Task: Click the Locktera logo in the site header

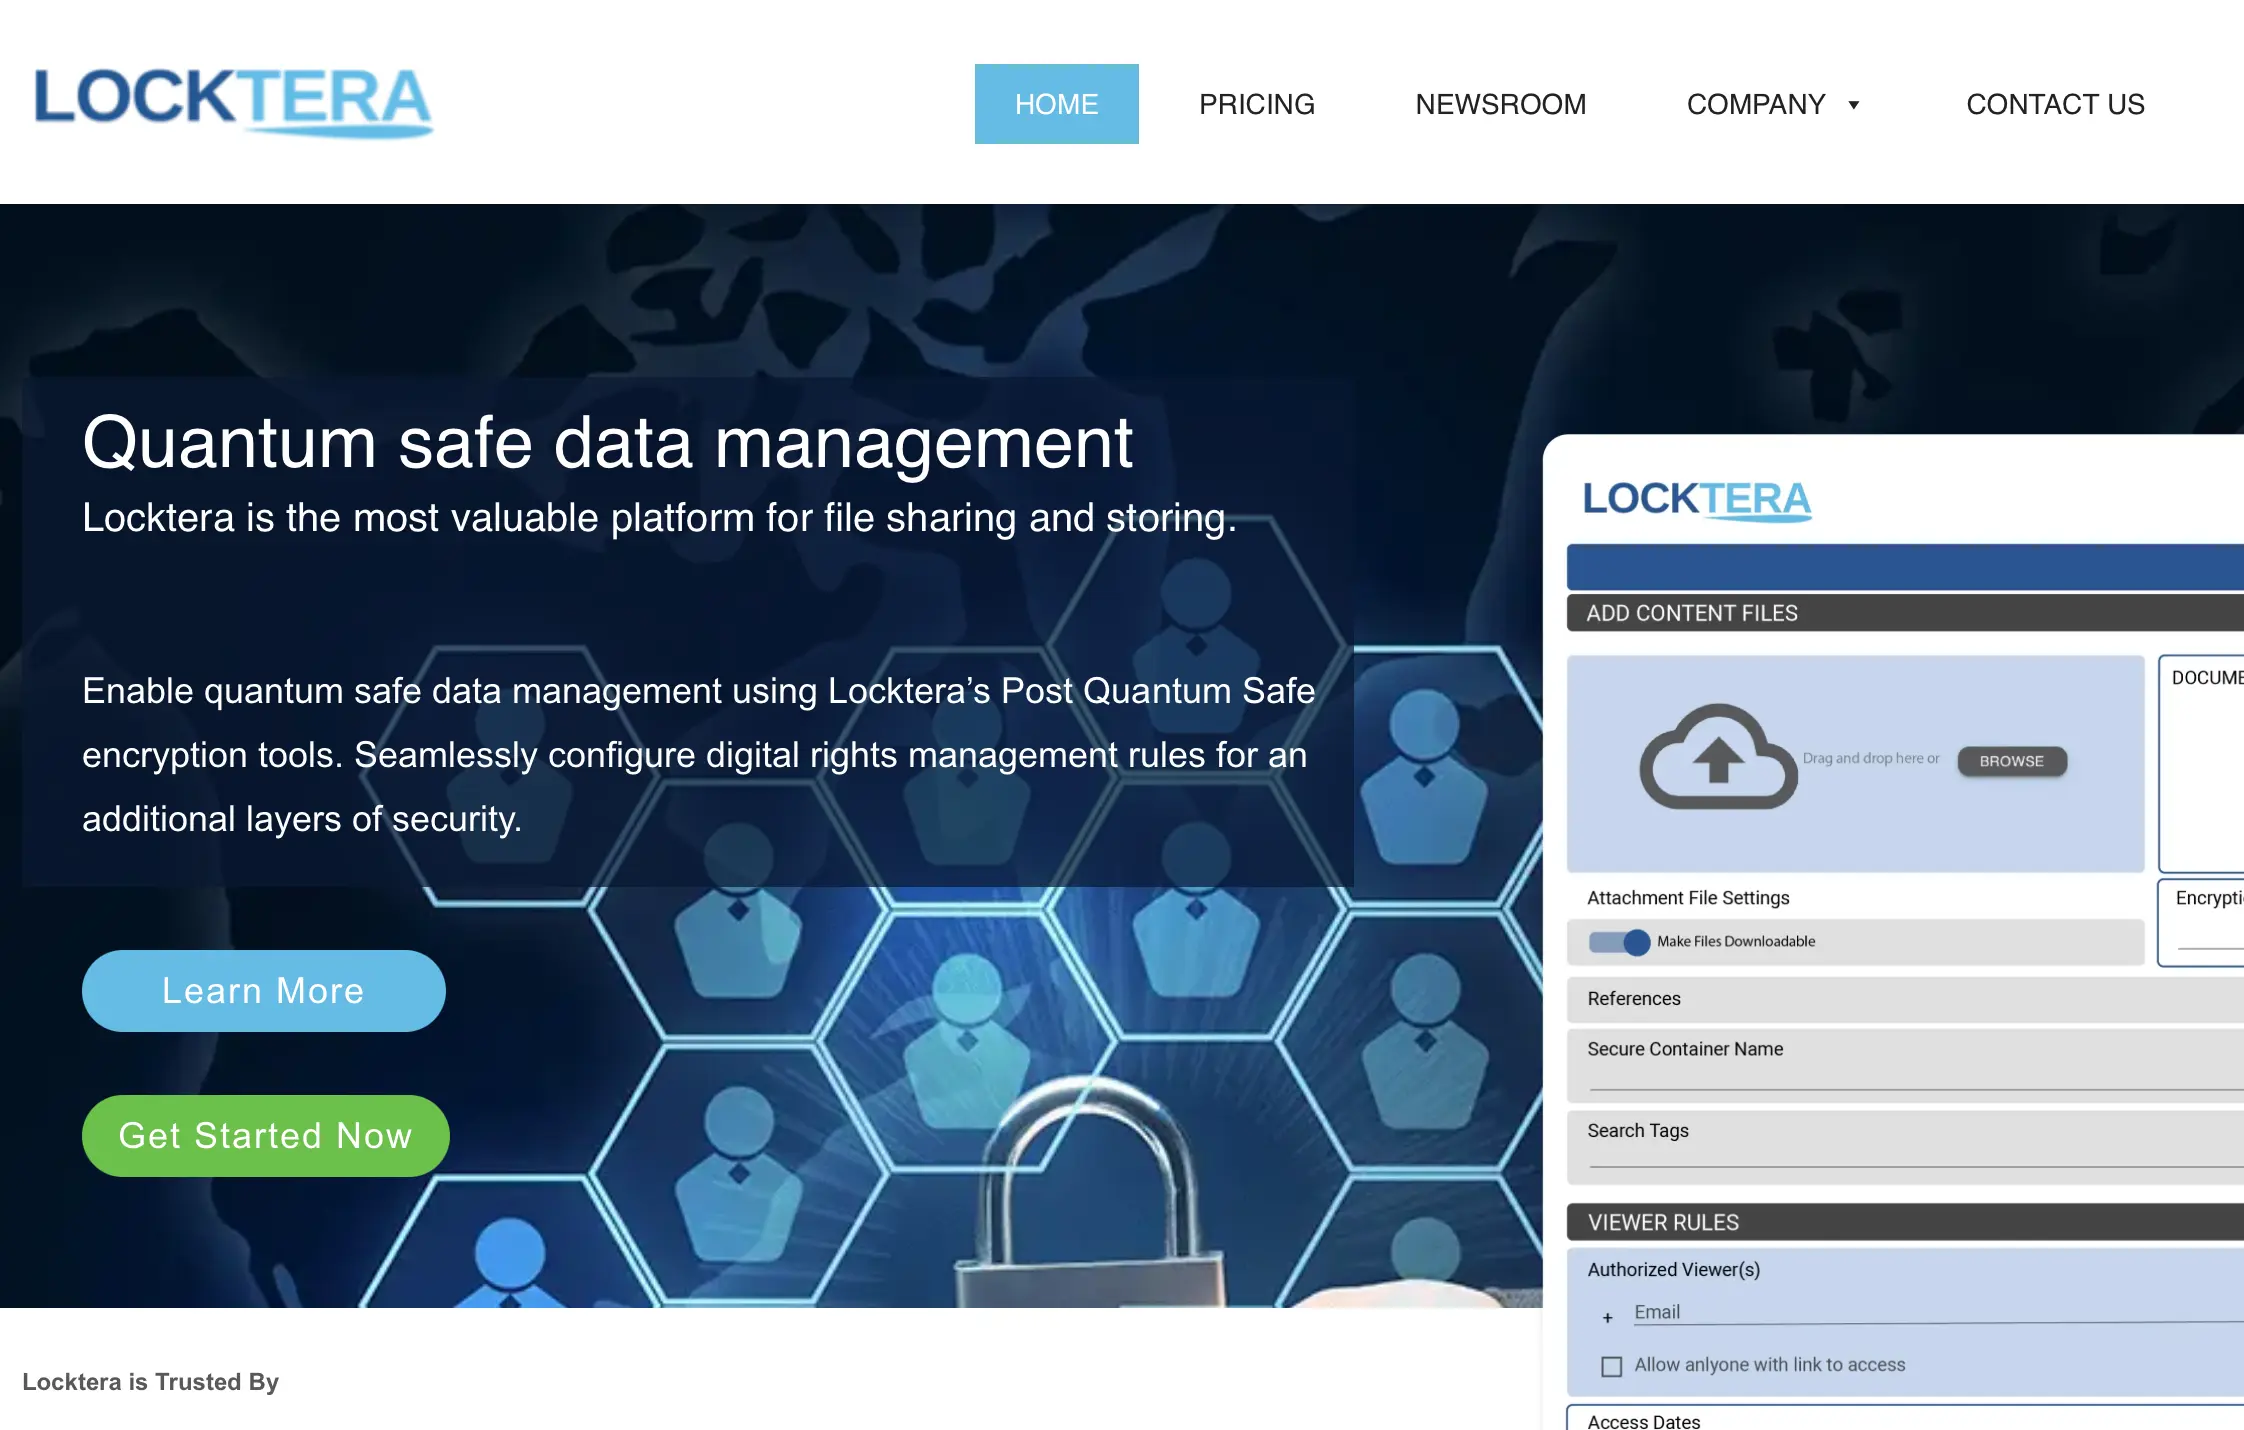Action: (x=230, y=103)
